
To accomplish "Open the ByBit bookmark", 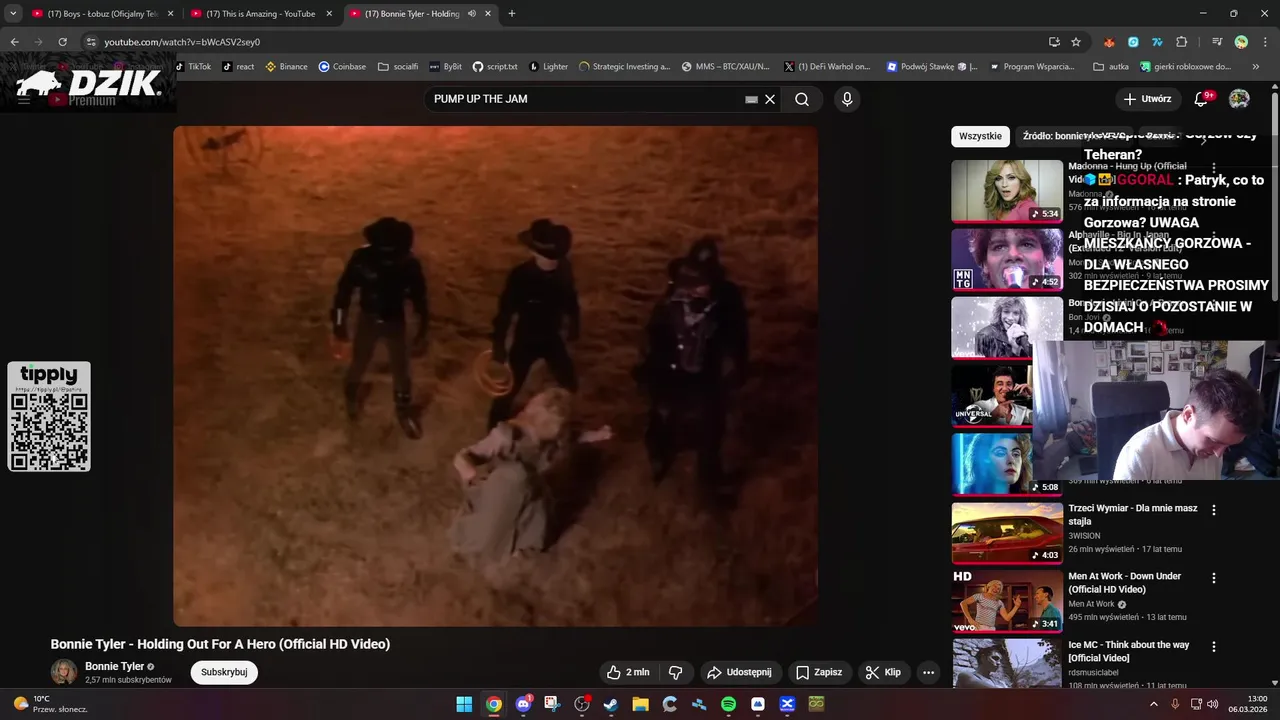I will click(x=445, y=66).
